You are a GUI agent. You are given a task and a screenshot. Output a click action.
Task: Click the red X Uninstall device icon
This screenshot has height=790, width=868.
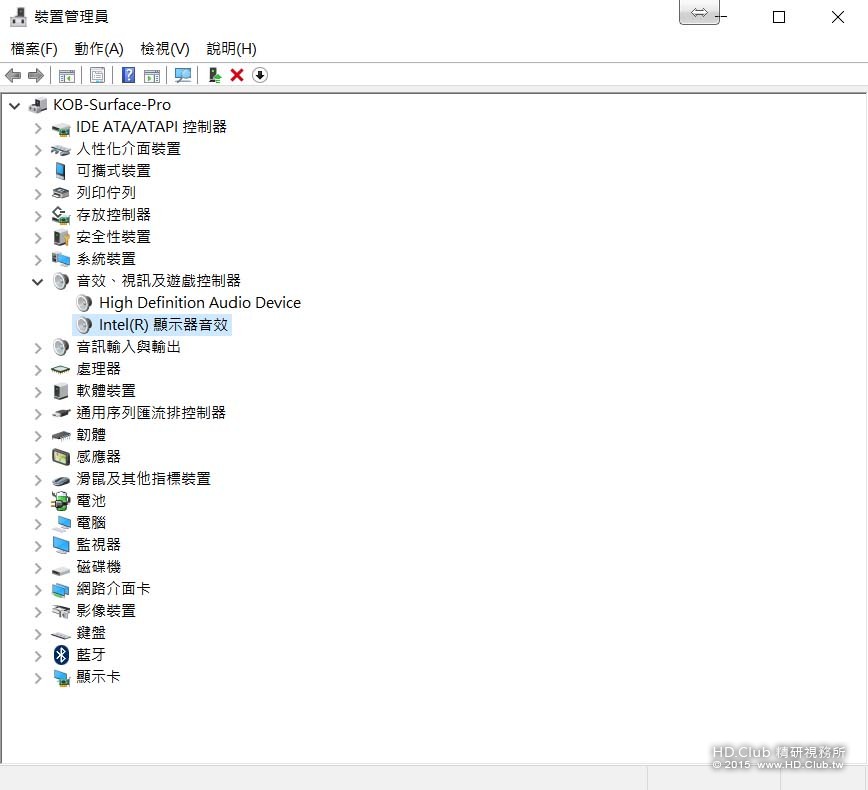tap(237, 75)
